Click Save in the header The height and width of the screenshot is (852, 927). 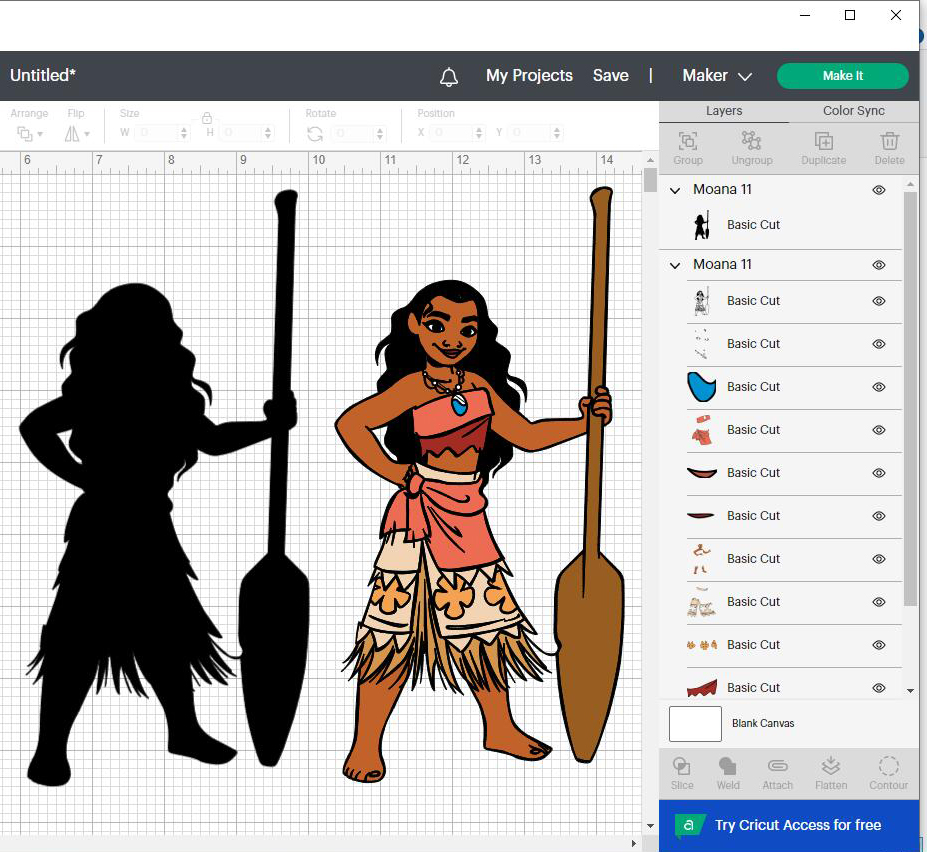[x=611, y=76]
